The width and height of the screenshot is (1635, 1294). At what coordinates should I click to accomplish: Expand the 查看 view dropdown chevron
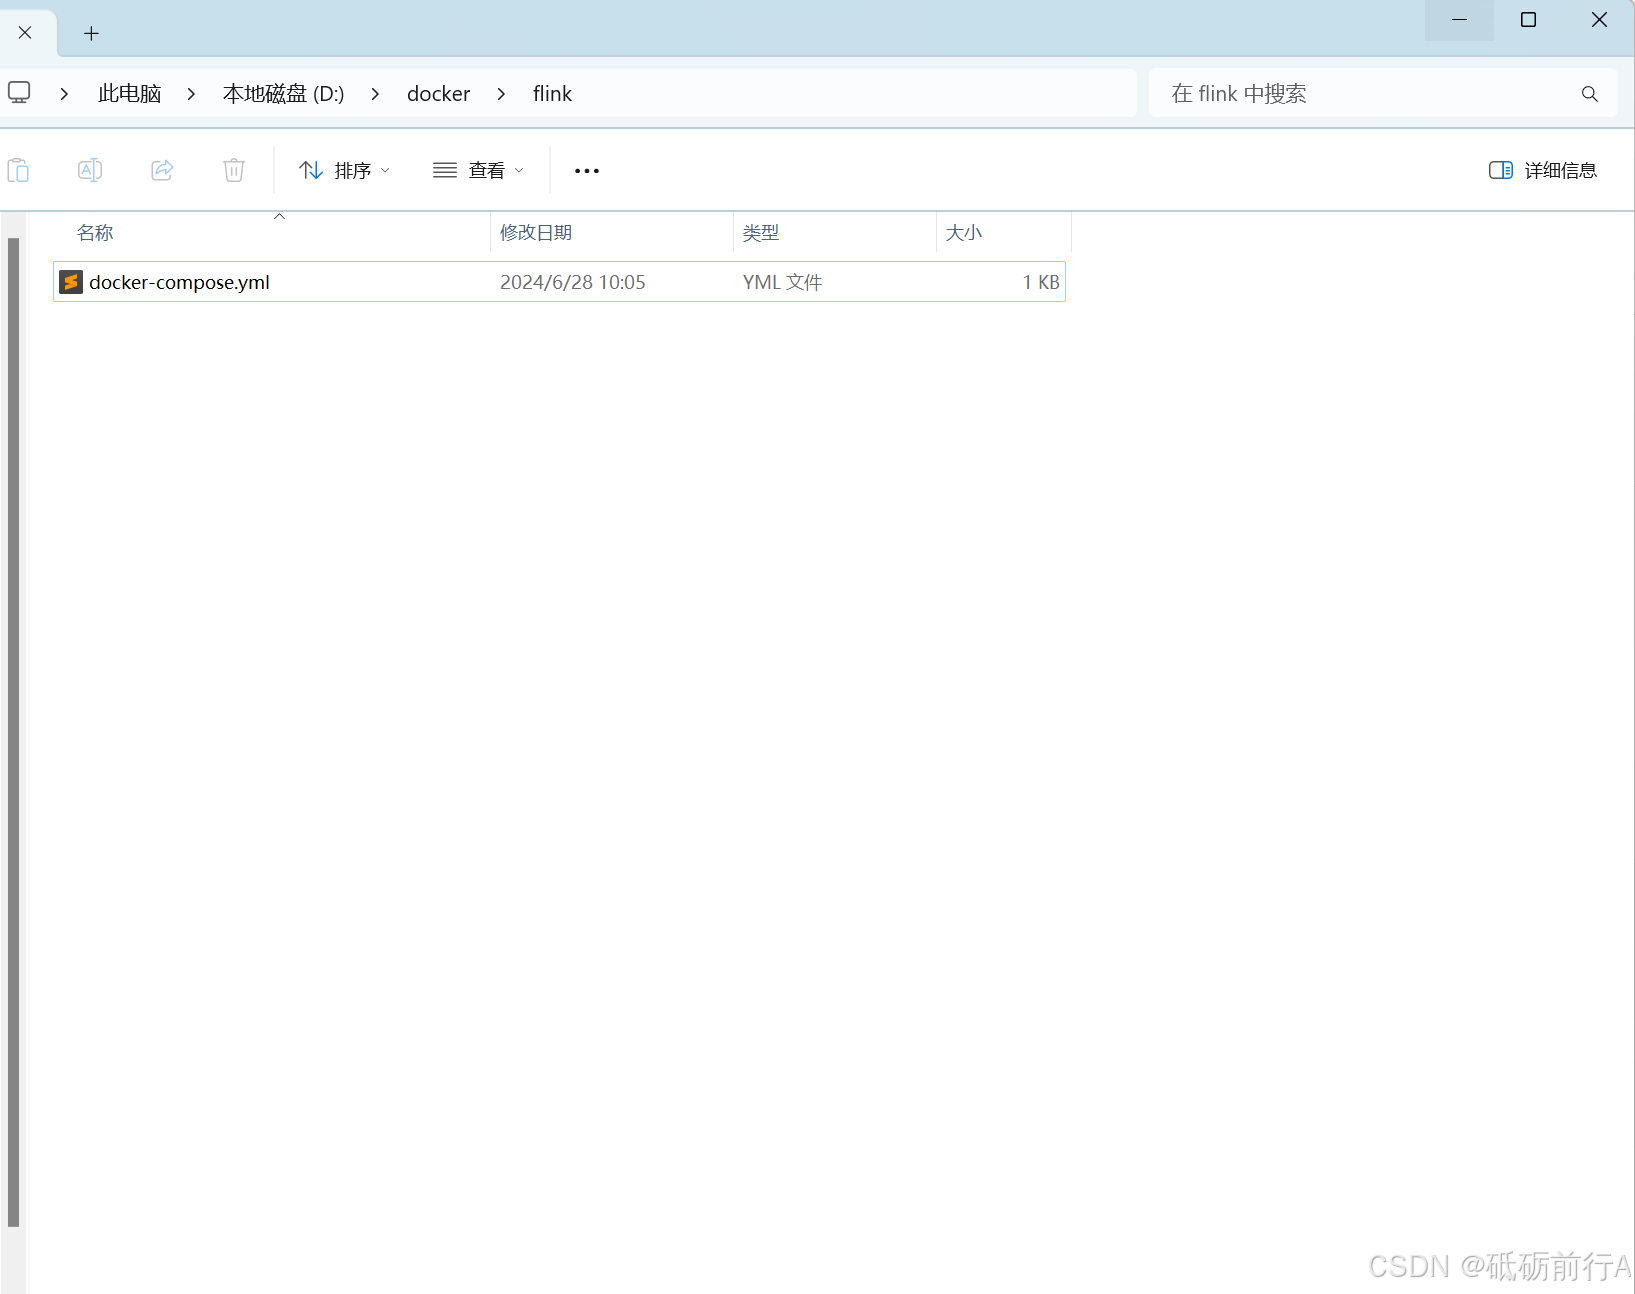pyautogui.click(x=520, y=170)
